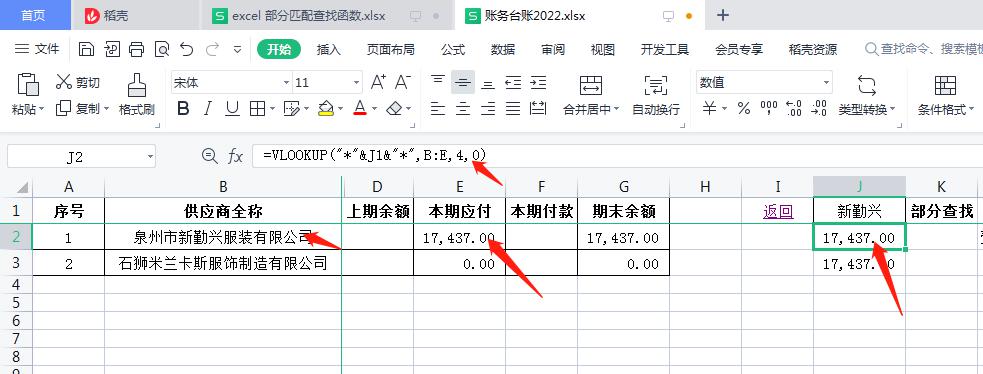The height and width of the screenshot is (374, 983).
Task: Increase font size with A+ icon
Action: pyautogui.click(x=378, y=82)
